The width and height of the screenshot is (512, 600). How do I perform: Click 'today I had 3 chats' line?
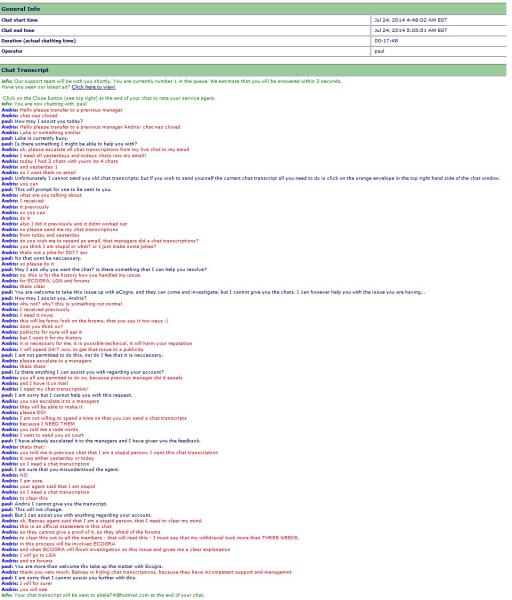pos(60,161)
